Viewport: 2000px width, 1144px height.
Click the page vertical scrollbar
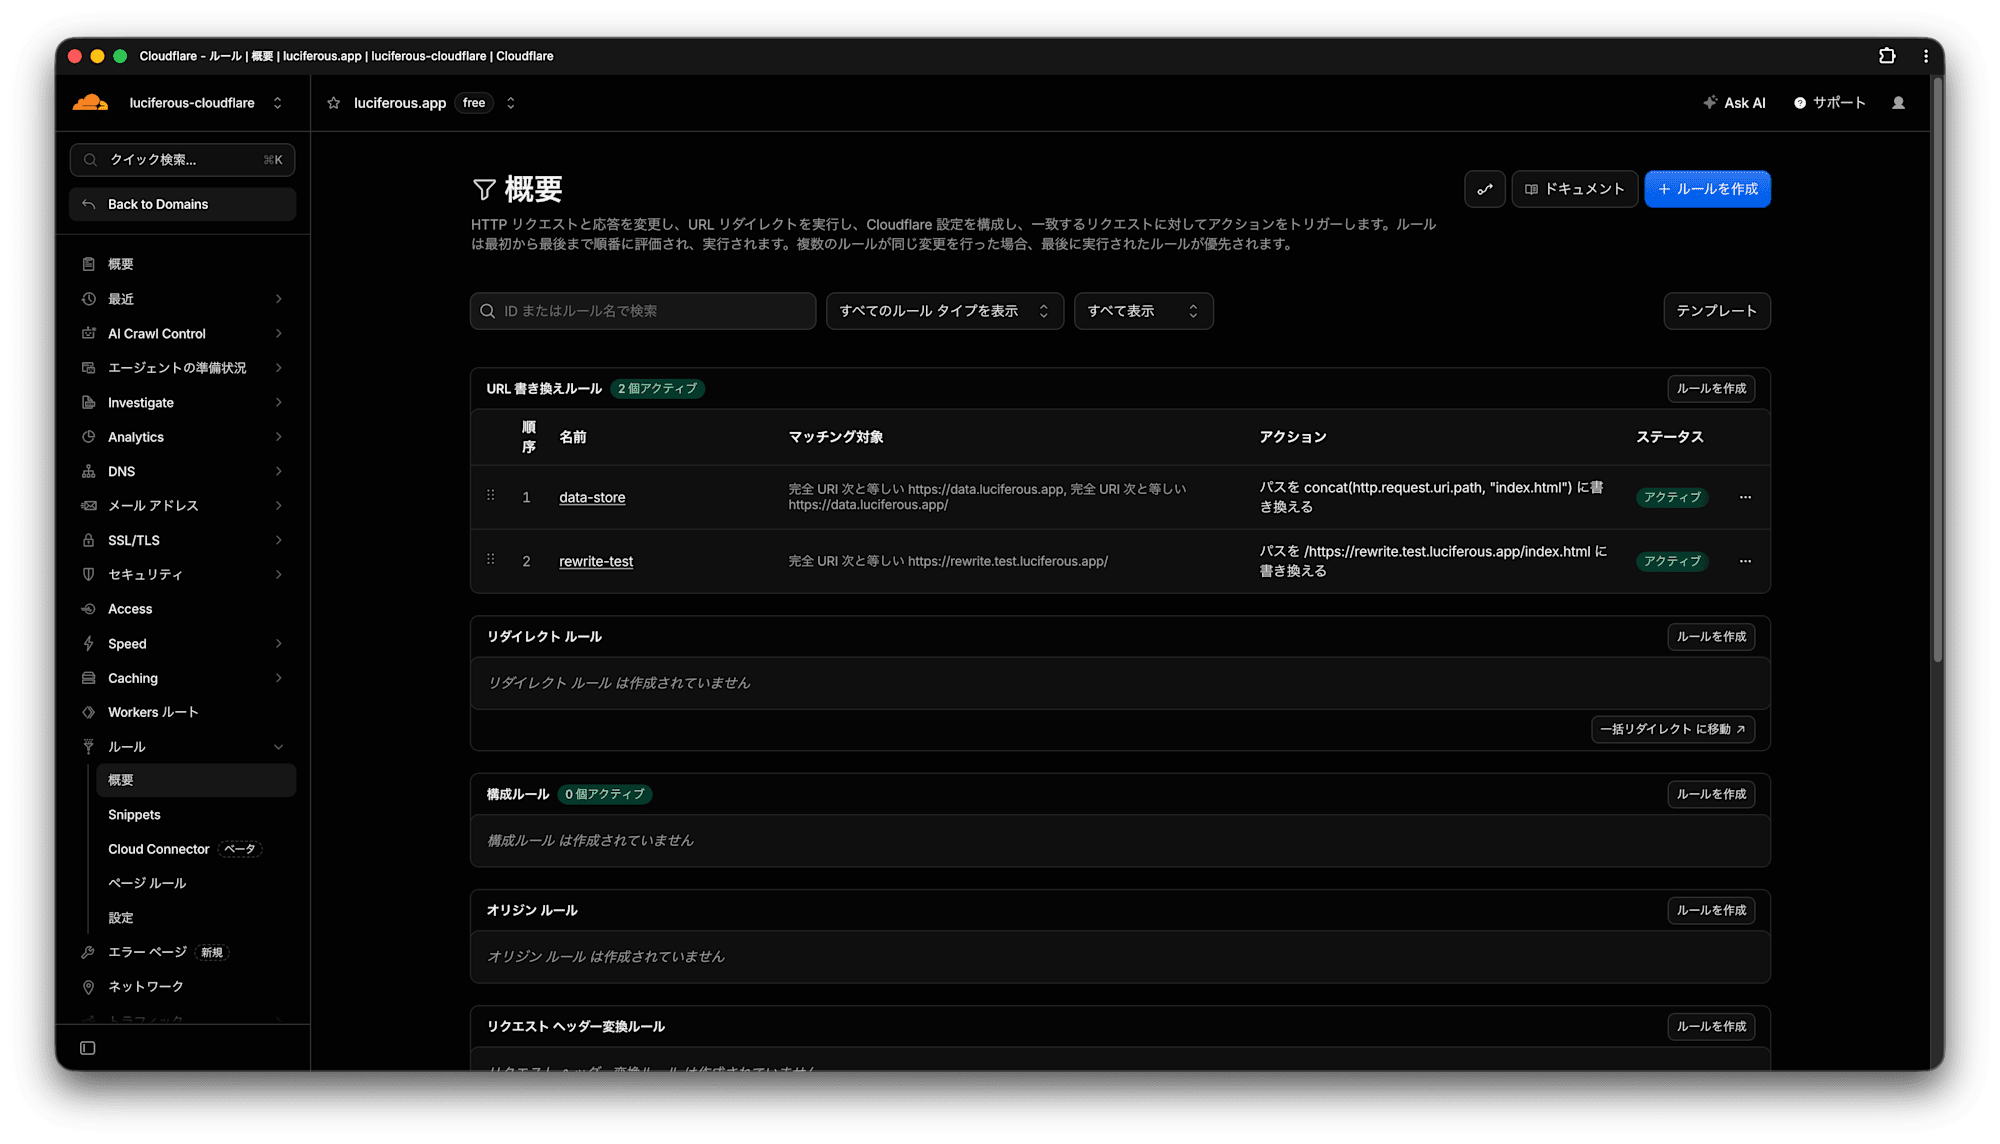click(x=1937, y=370)
